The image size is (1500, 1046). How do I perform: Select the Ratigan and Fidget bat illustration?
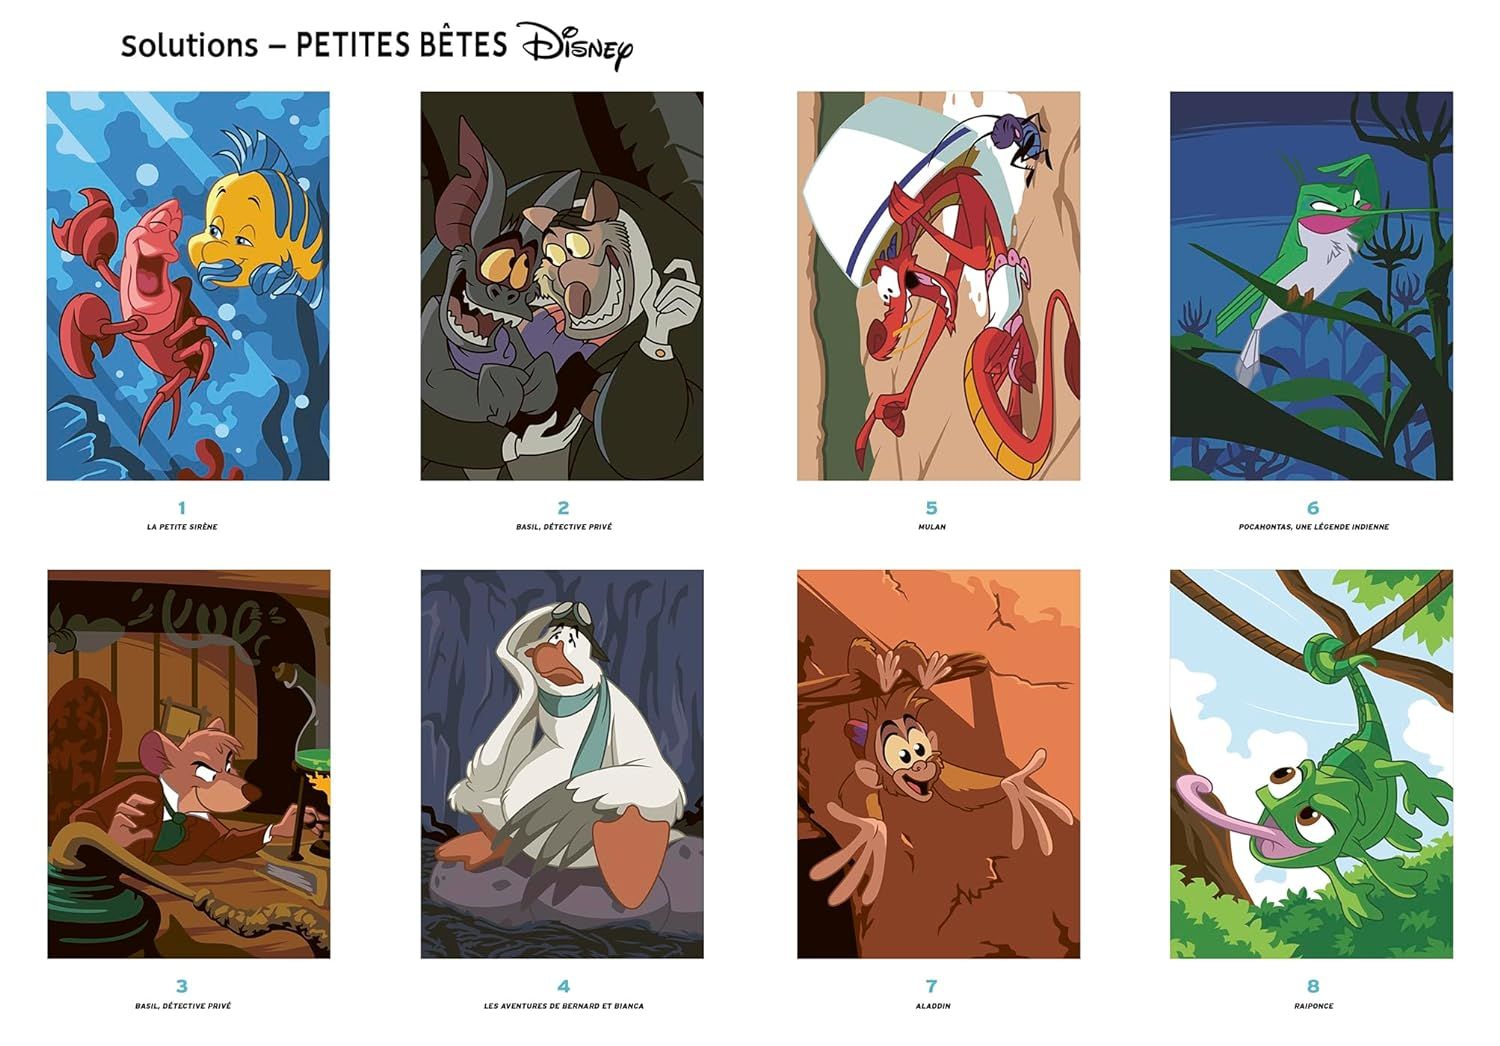(562, 286)
